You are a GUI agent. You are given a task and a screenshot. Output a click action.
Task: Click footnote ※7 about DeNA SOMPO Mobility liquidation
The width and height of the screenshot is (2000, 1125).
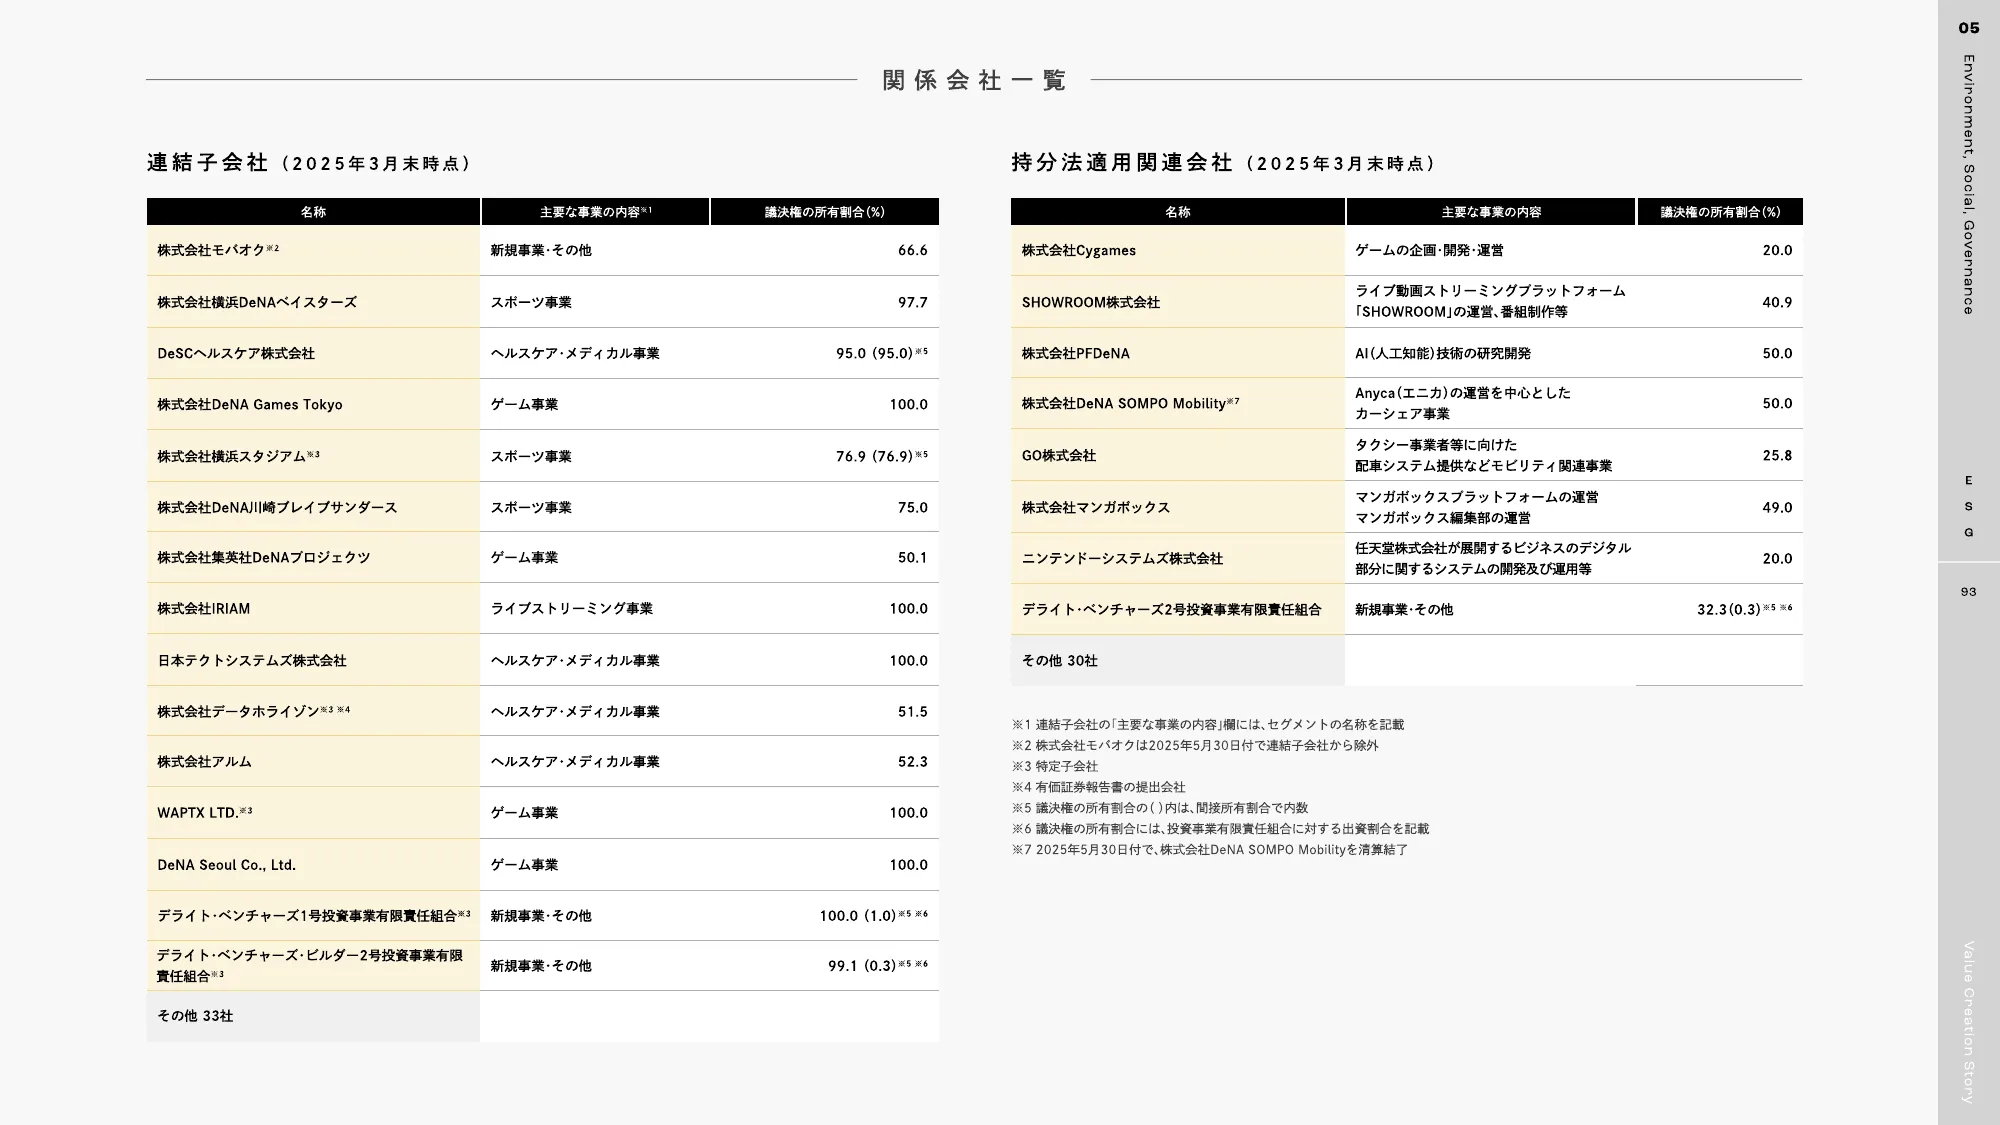(1215, 849)
